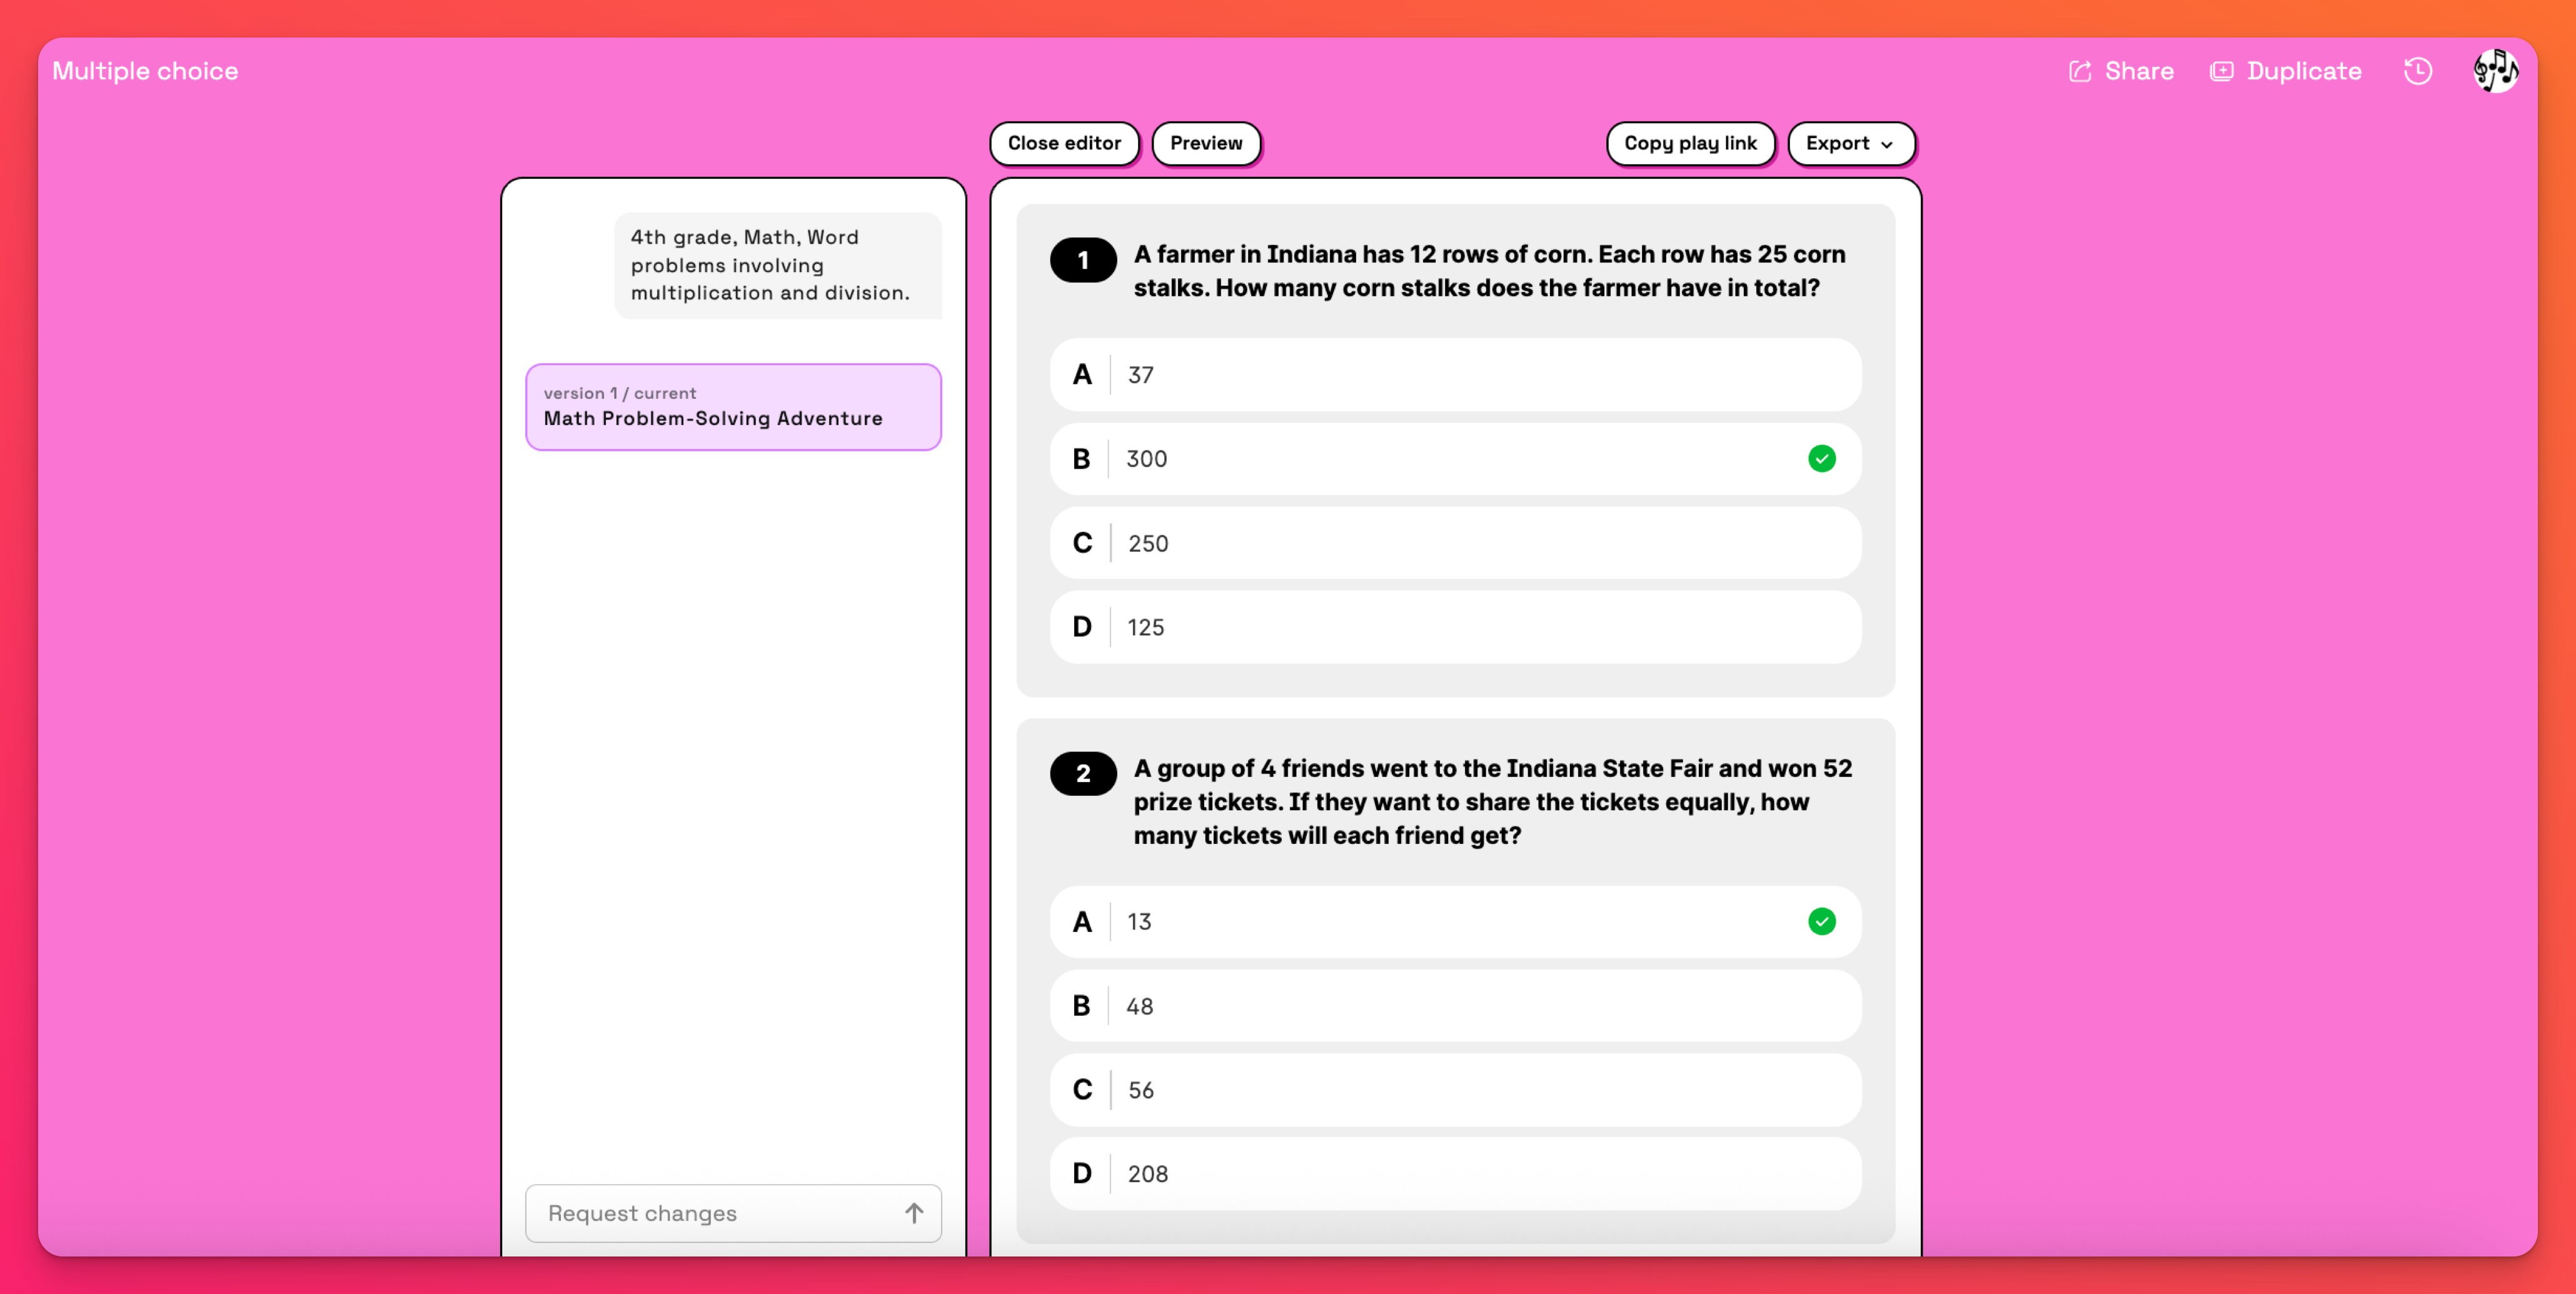The image size is (2576, 1294).
Task: Click the Preview button
Action: pos(1205,143)
